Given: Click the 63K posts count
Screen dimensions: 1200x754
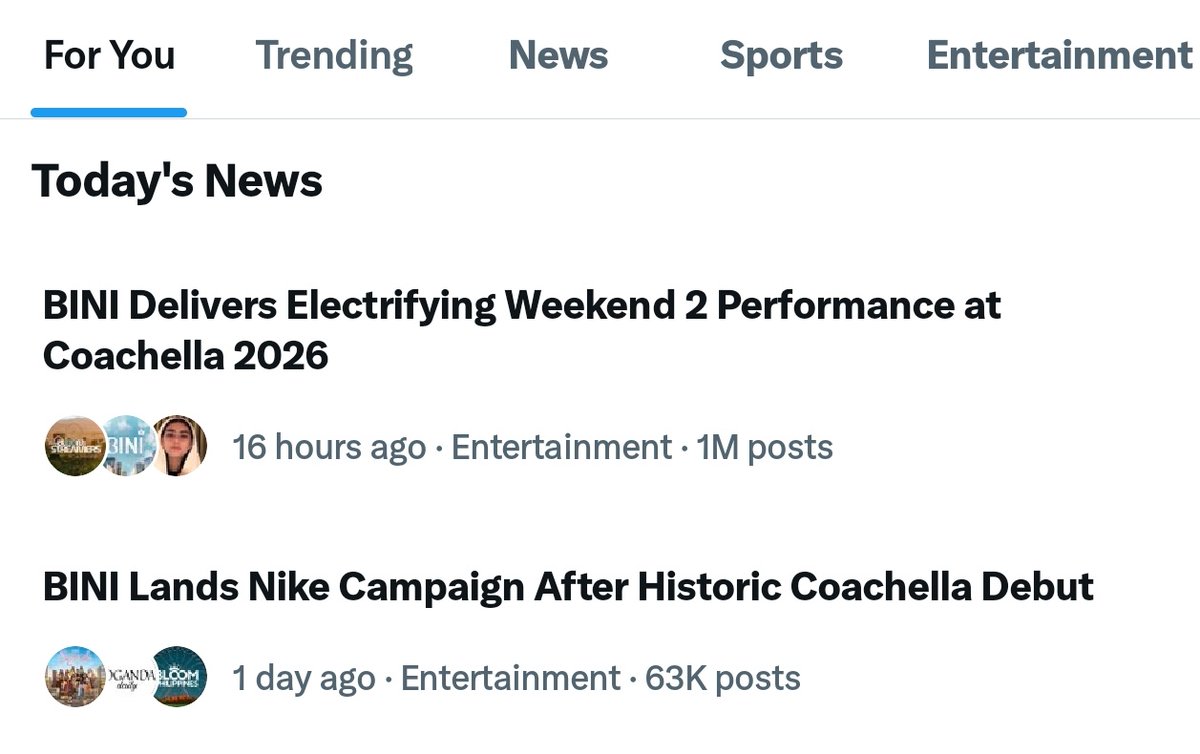Looking at the screenshot, I should pyautogui.click(x=723, y=679).
